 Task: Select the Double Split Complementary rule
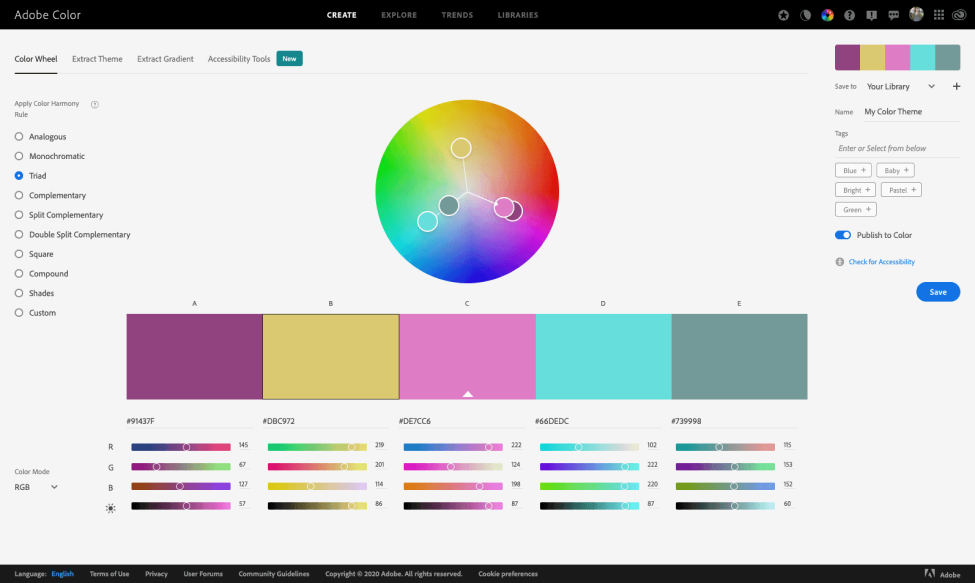pos(73,234)
